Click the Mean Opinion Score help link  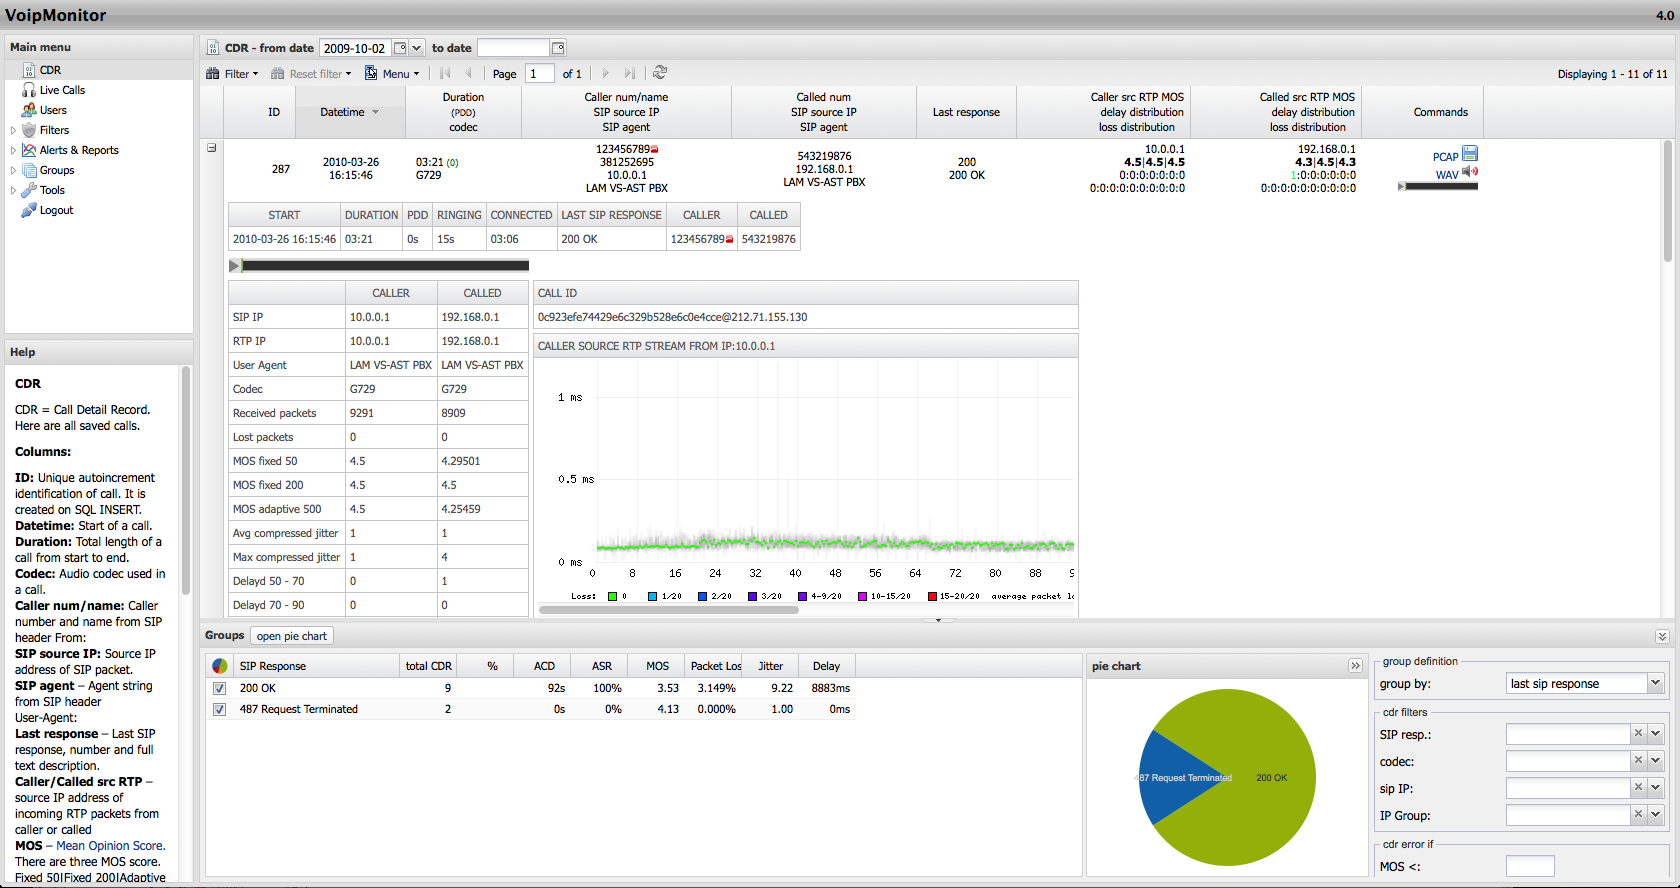[x=110, y=846]
